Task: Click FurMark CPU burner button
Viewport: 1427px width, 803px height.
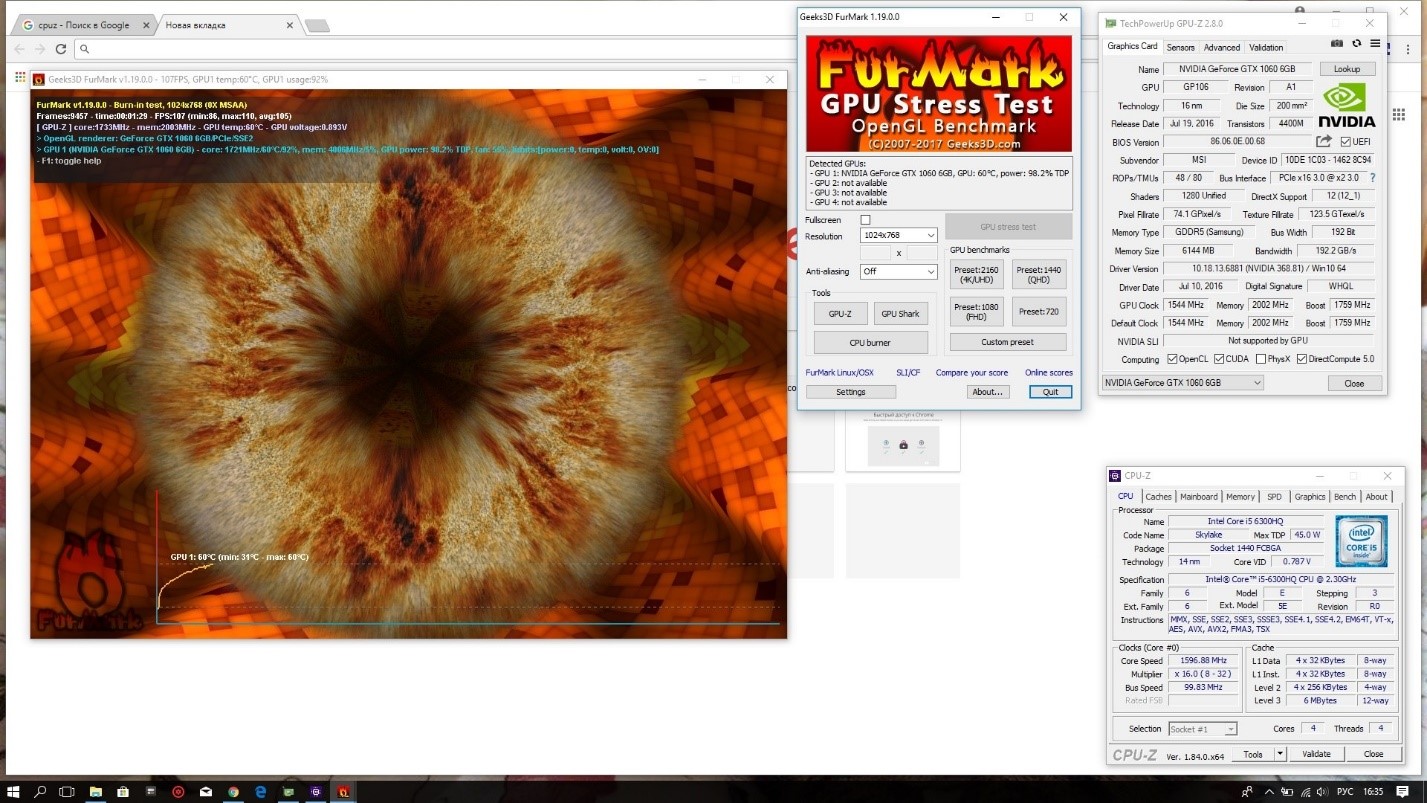Action: 870,343
